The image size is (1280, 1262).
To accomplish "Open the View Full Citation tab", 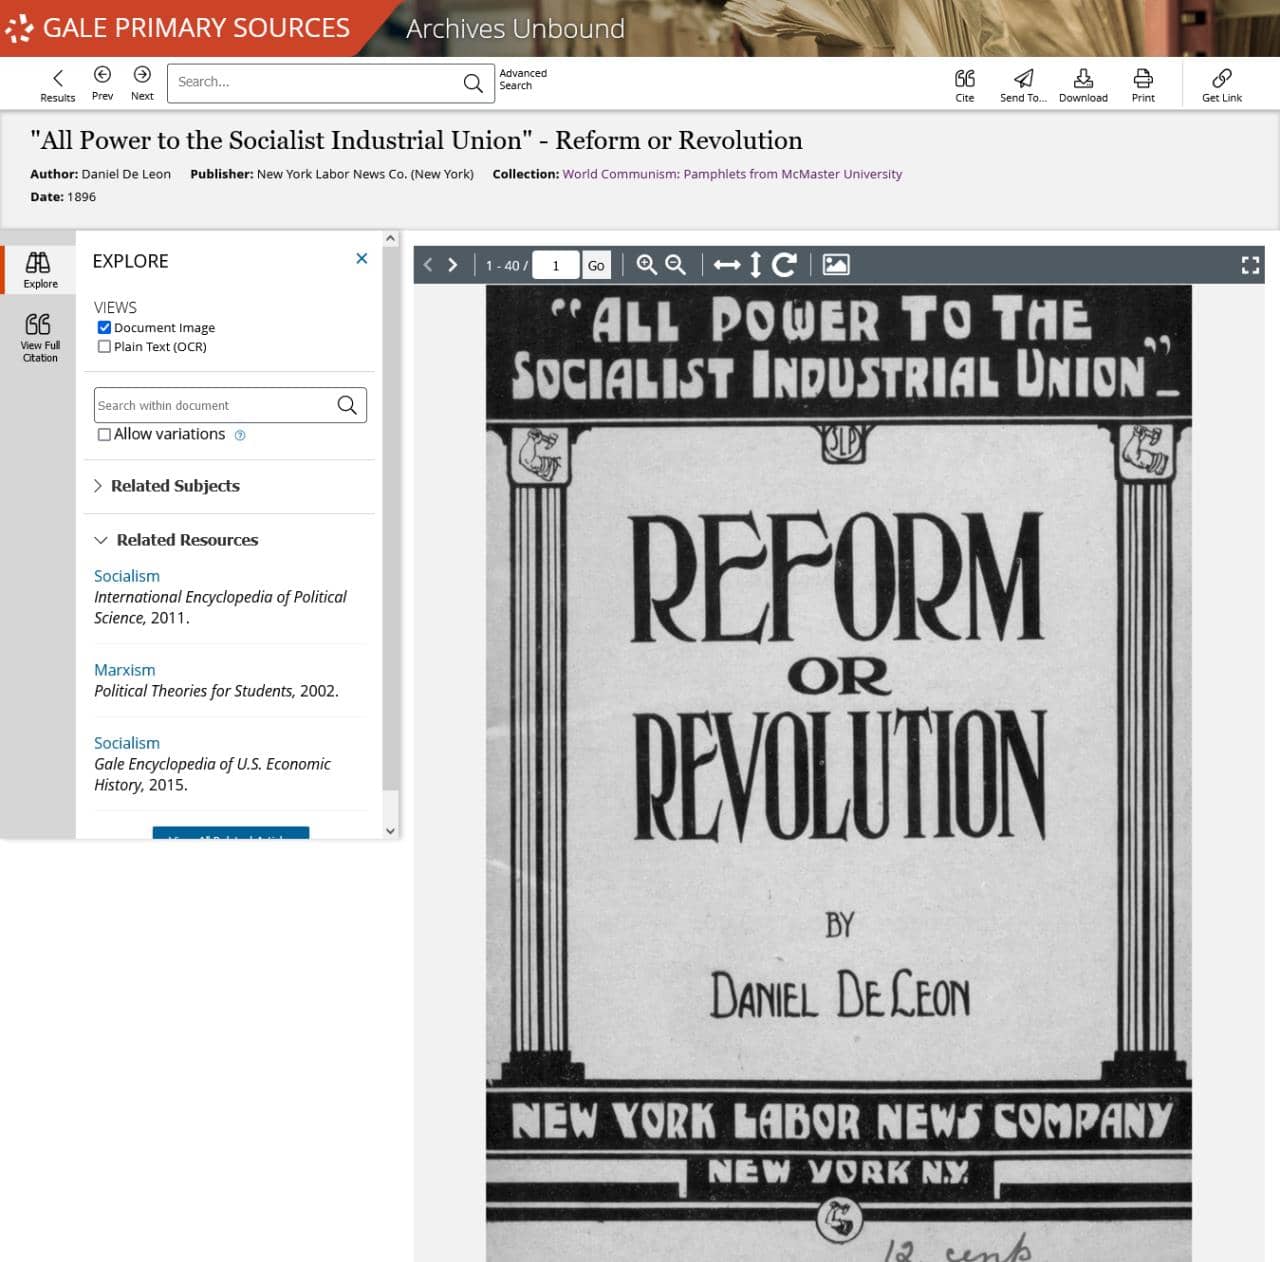I will (x=40, y=337).
